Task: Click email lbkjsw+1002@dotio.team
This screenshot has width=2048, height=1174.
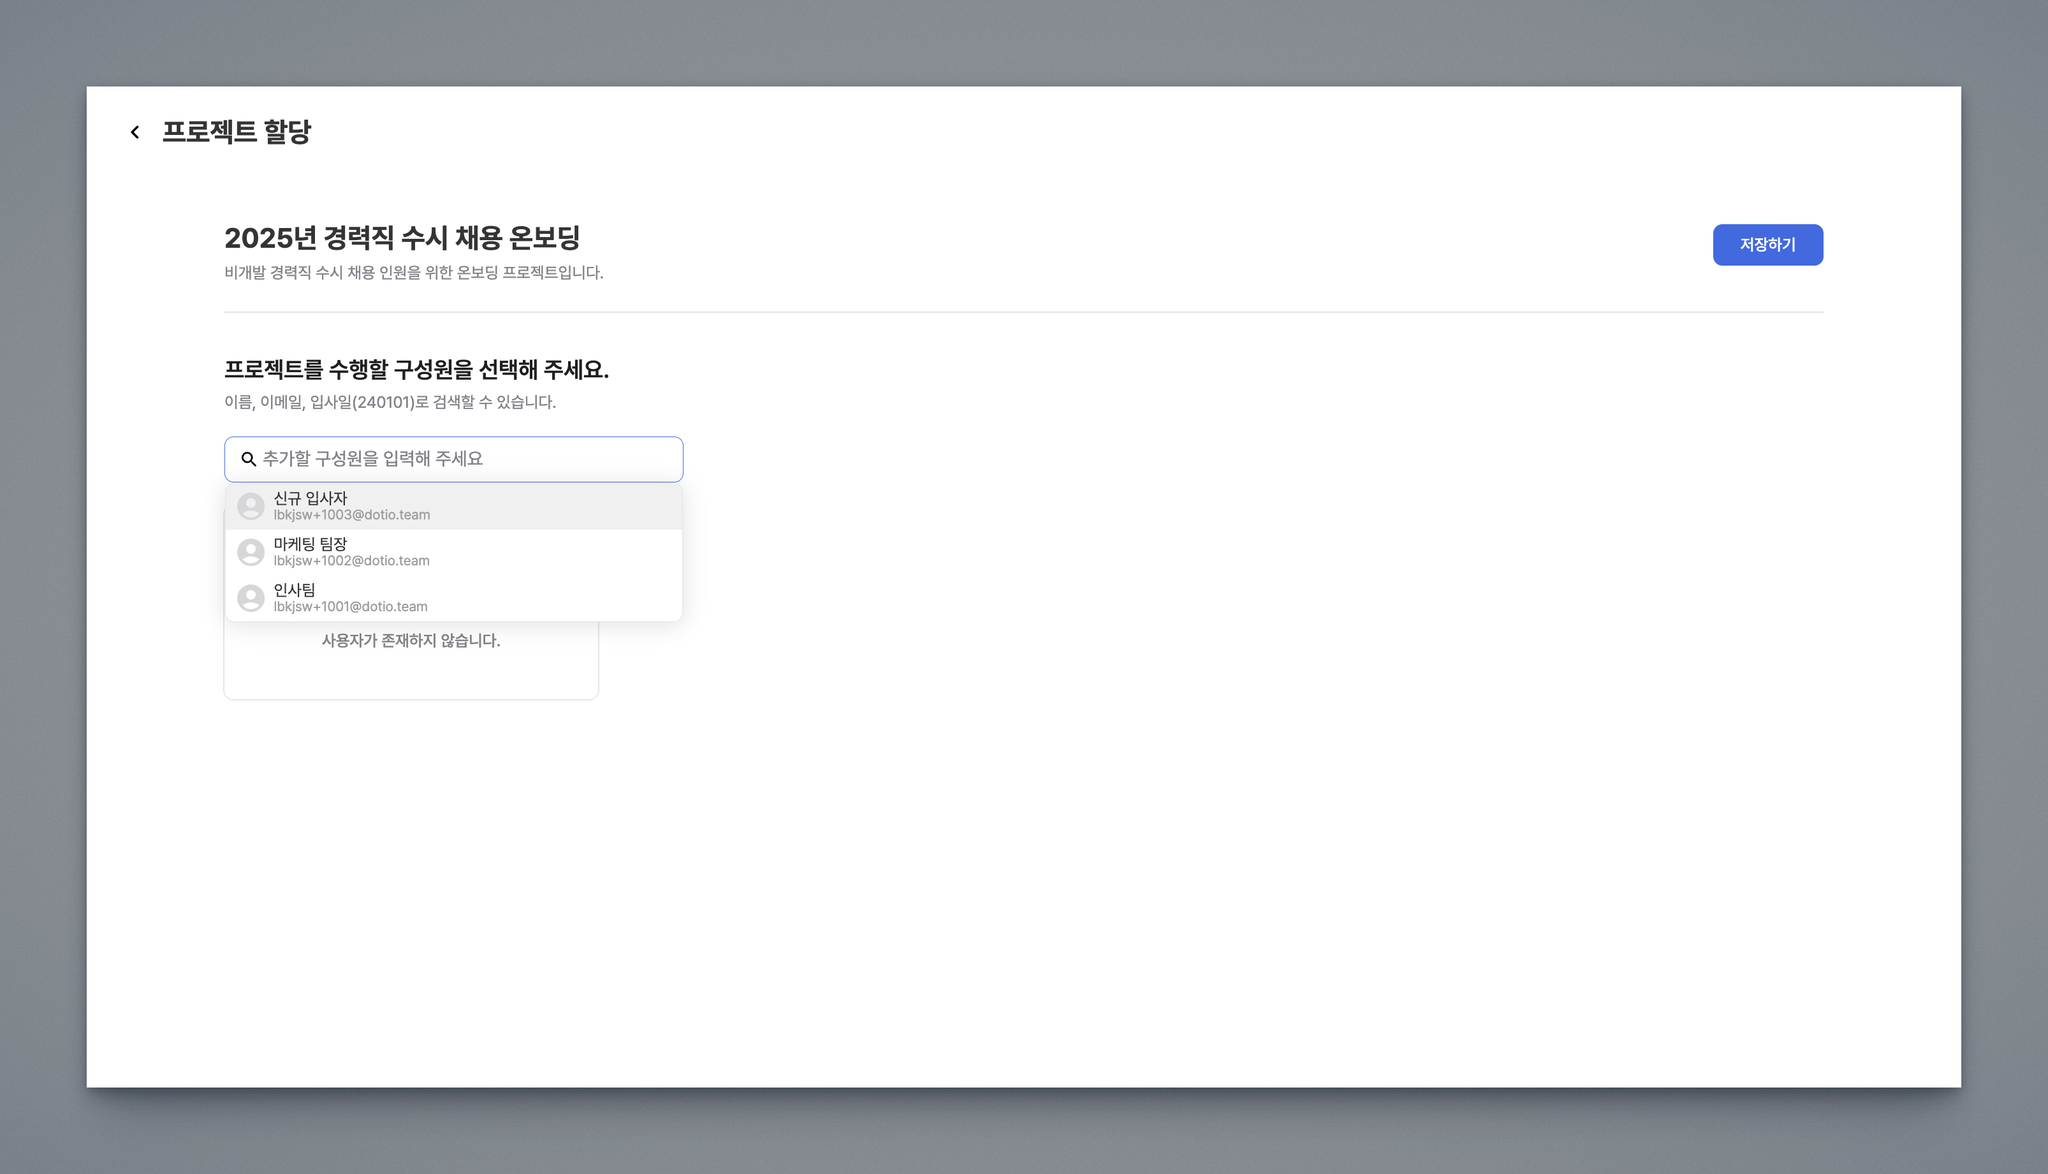Action: (352, 561)
